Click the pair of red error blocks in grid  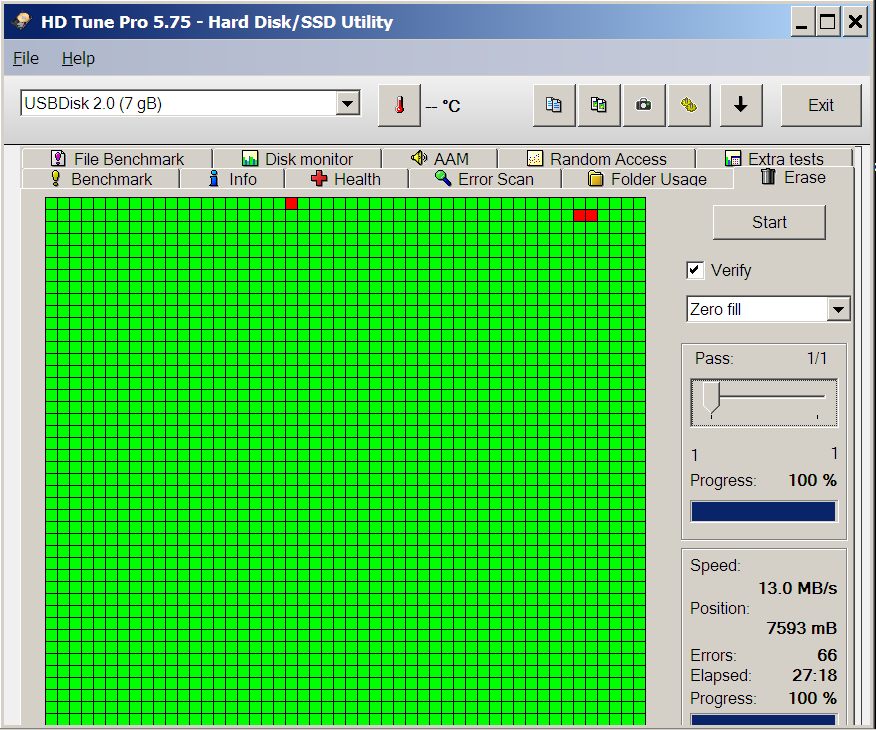coord(585,215)
